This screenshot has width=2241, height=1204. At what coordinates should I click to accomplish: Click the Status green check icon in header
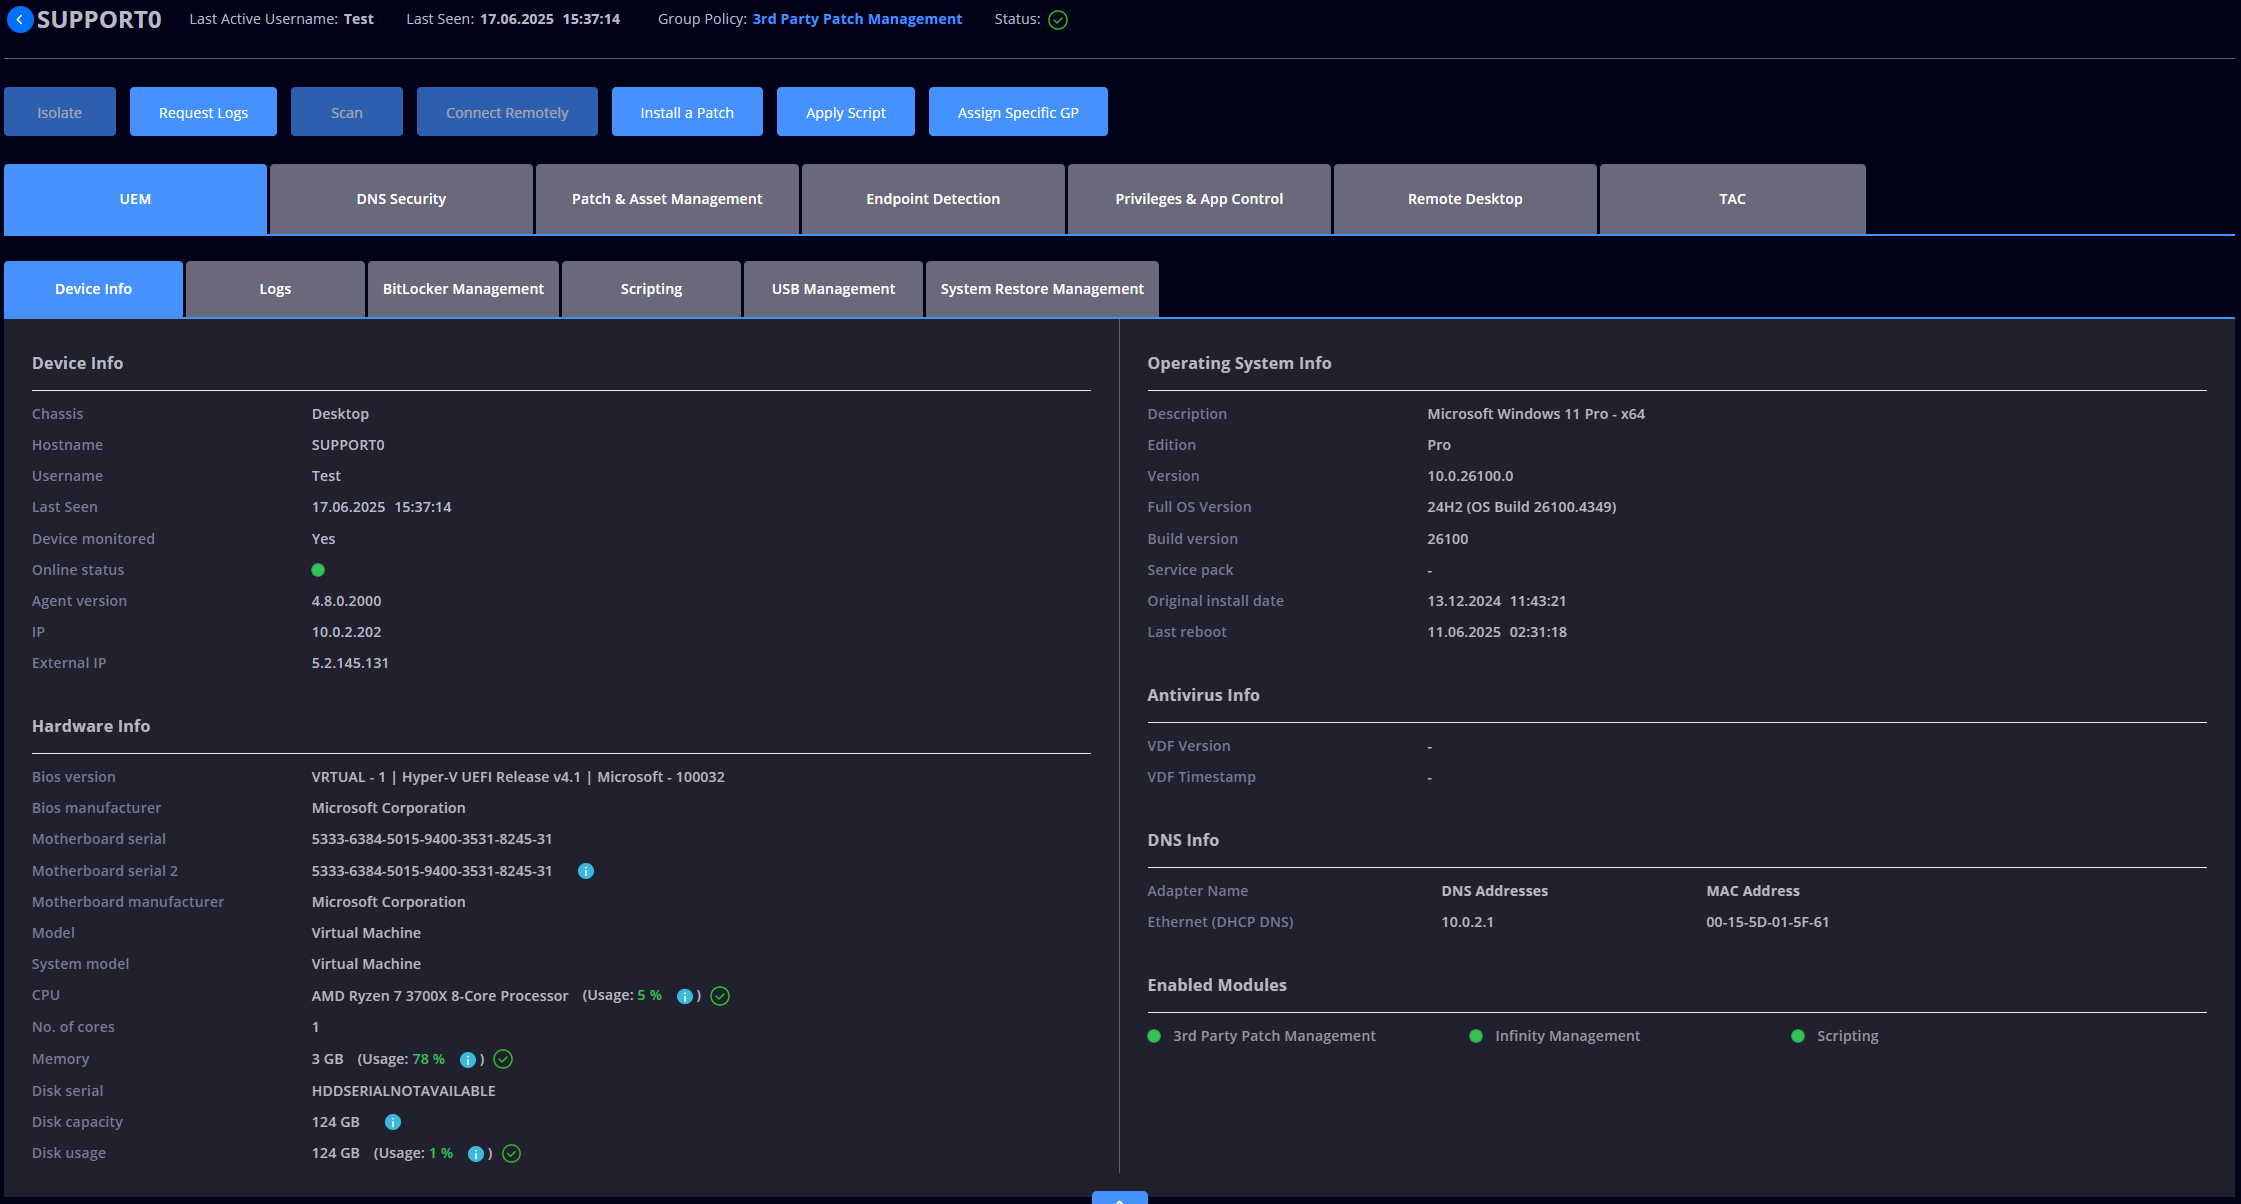1058,20
